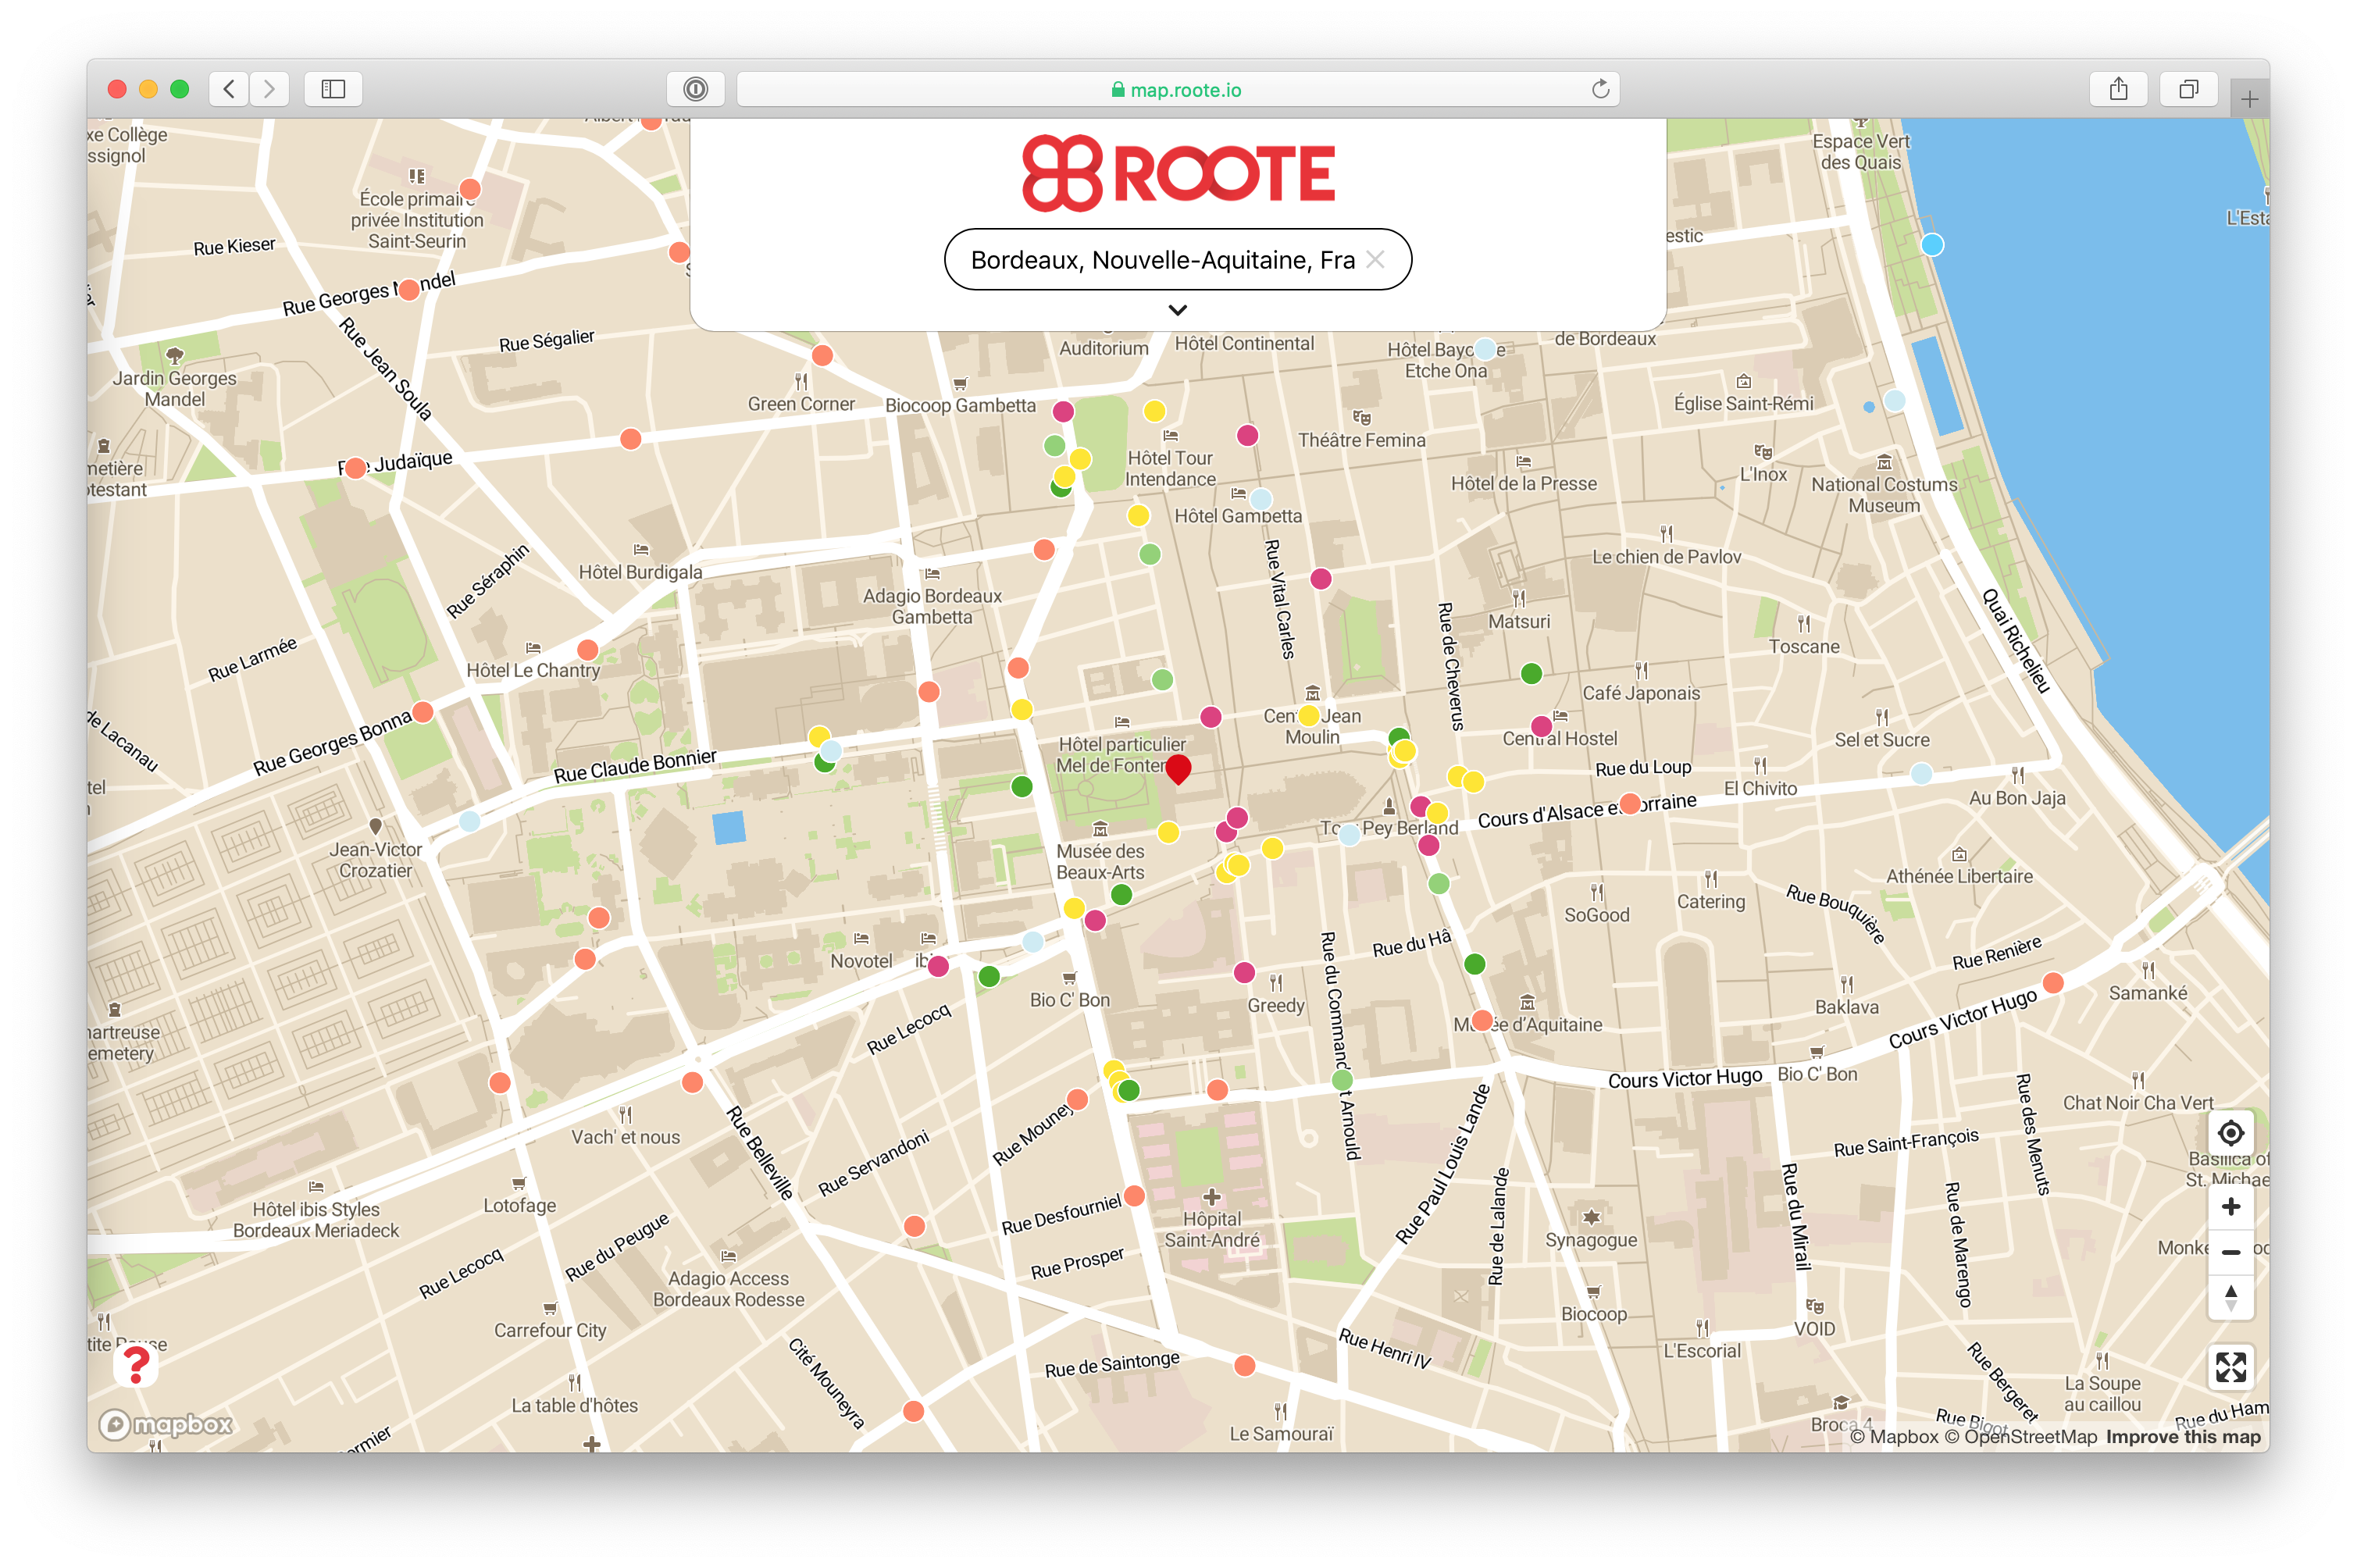The height and width of the screenshot is (1568, 2357).
Task: Select the blue marker on the river
Action: coord(1931,244)
